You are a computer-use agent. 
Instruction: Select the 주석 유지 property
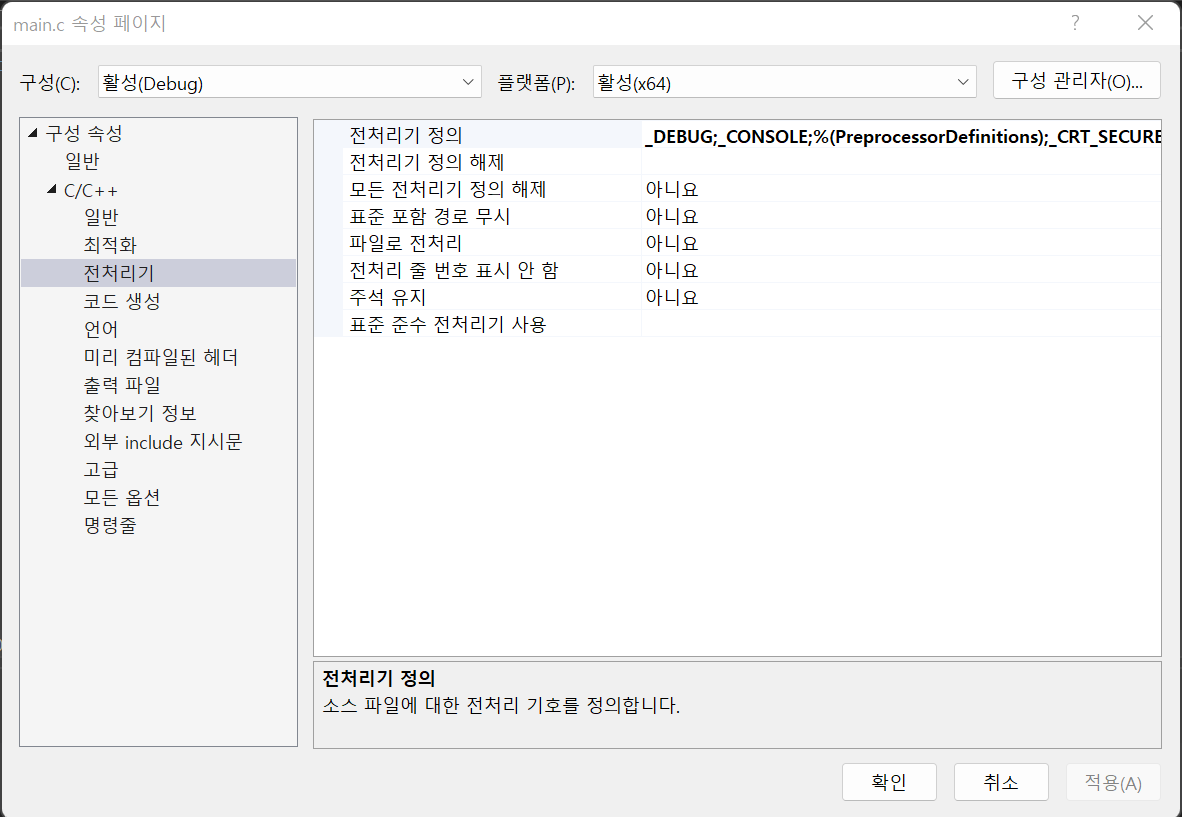click(x=387, y=297)
